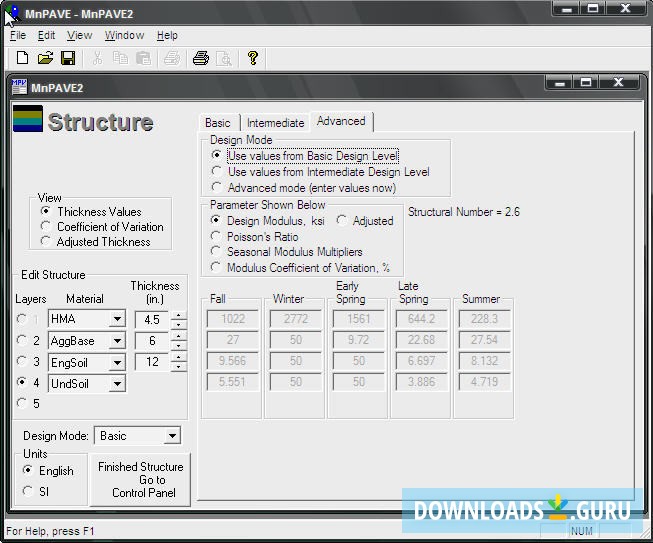Click stepper arrows for 4.5 thickness
Screen dimensions: 653x543
(179, 319)
